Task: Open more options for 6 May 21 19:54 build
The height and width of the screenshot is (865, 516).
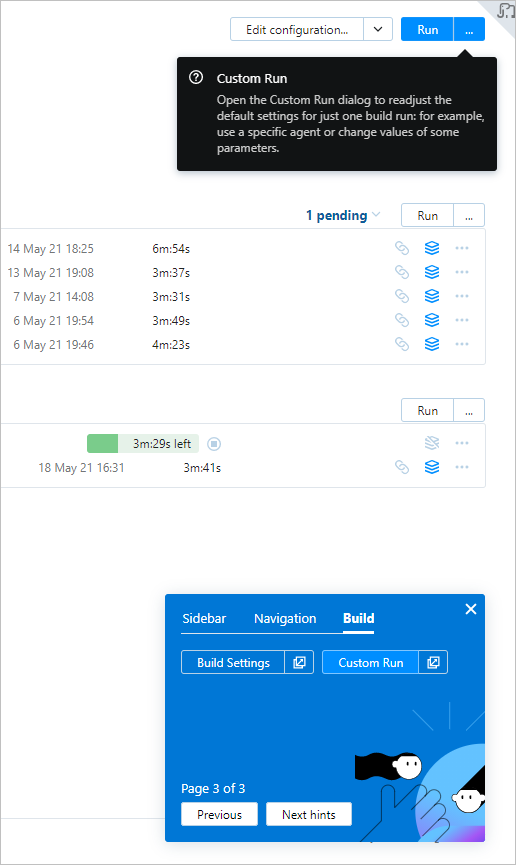Action: pyautogui.click(x=462, y=320)
